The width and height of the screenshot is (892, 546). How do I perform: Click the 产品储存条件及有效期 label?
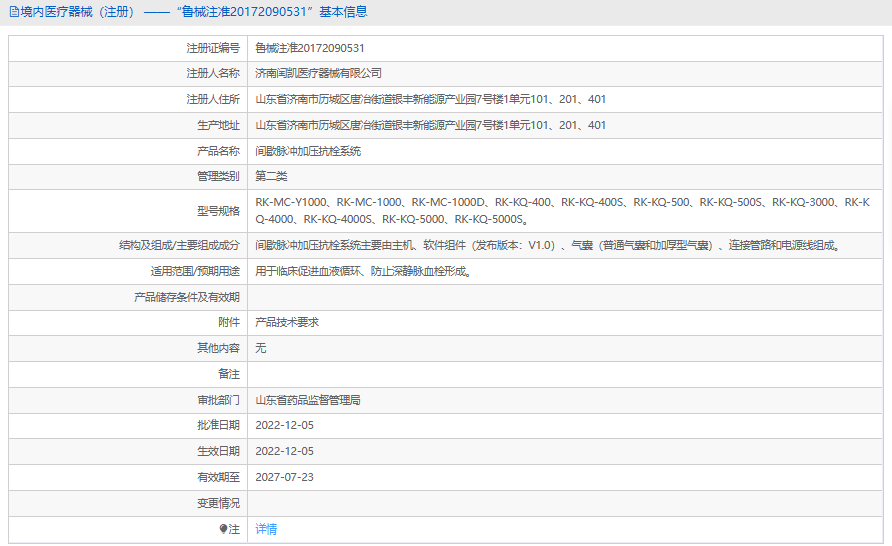coord(187,297)
